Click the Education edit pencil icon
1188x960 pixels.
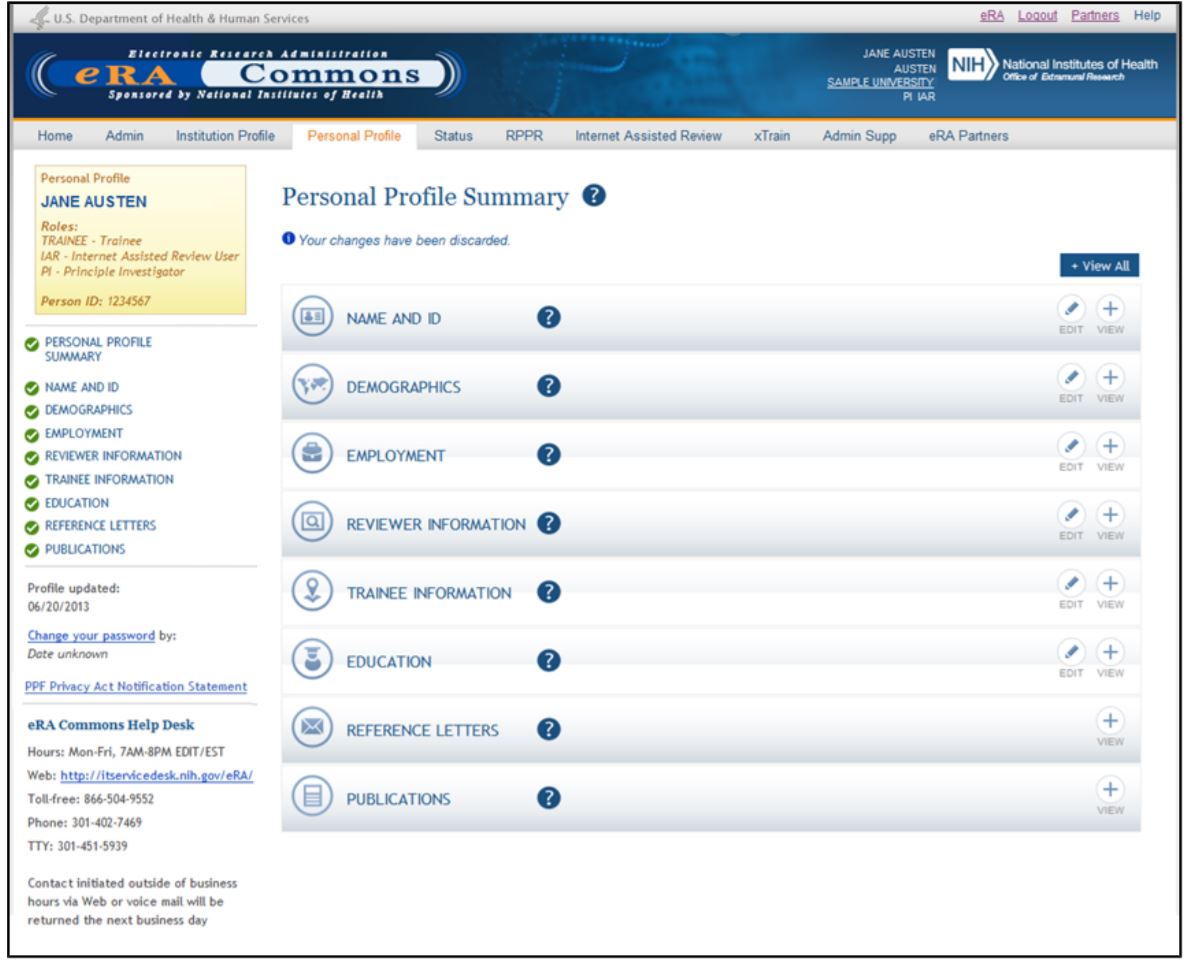click(1071, 652)
